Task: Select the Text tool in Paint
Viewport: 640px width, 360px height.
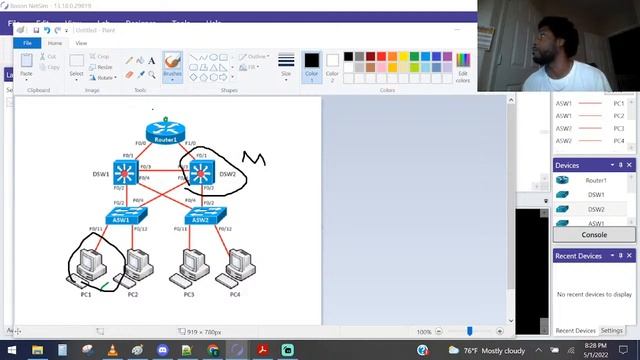Action: click(x=151, y=61)
